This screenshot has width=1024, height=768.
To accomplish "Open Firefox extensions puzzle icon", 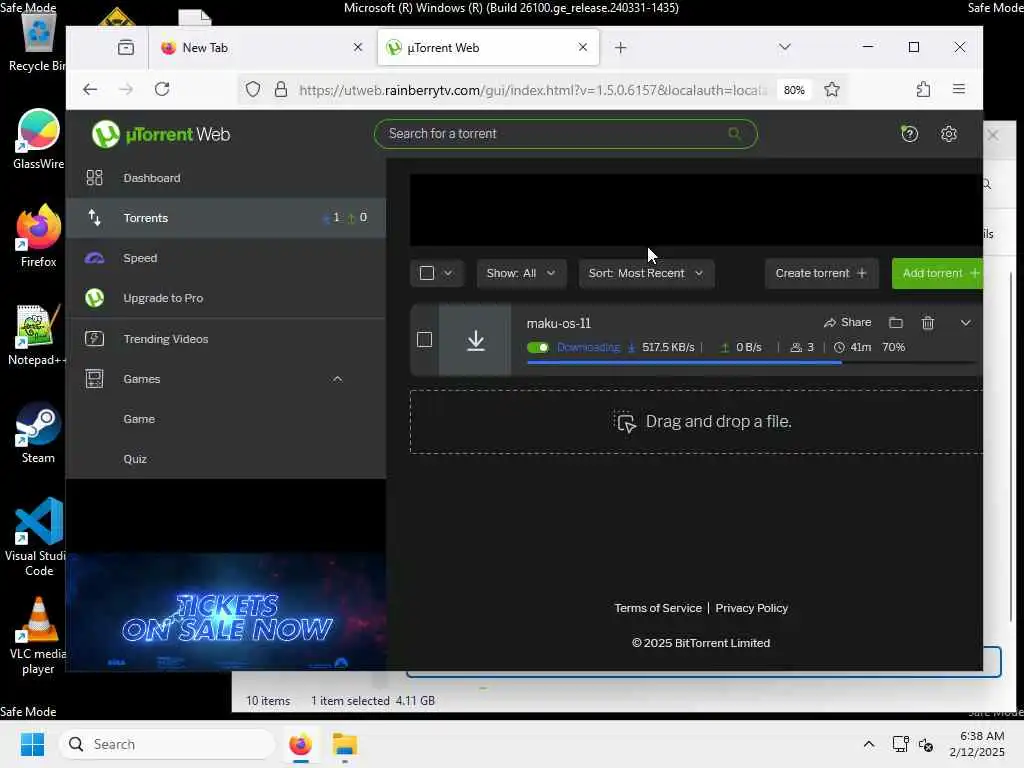I will (923, 89).
